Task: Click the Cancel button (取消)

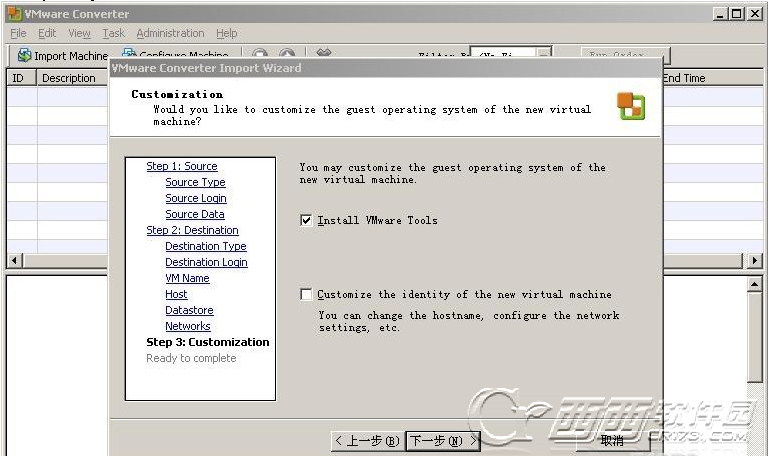Action: [x=612, y=441]
